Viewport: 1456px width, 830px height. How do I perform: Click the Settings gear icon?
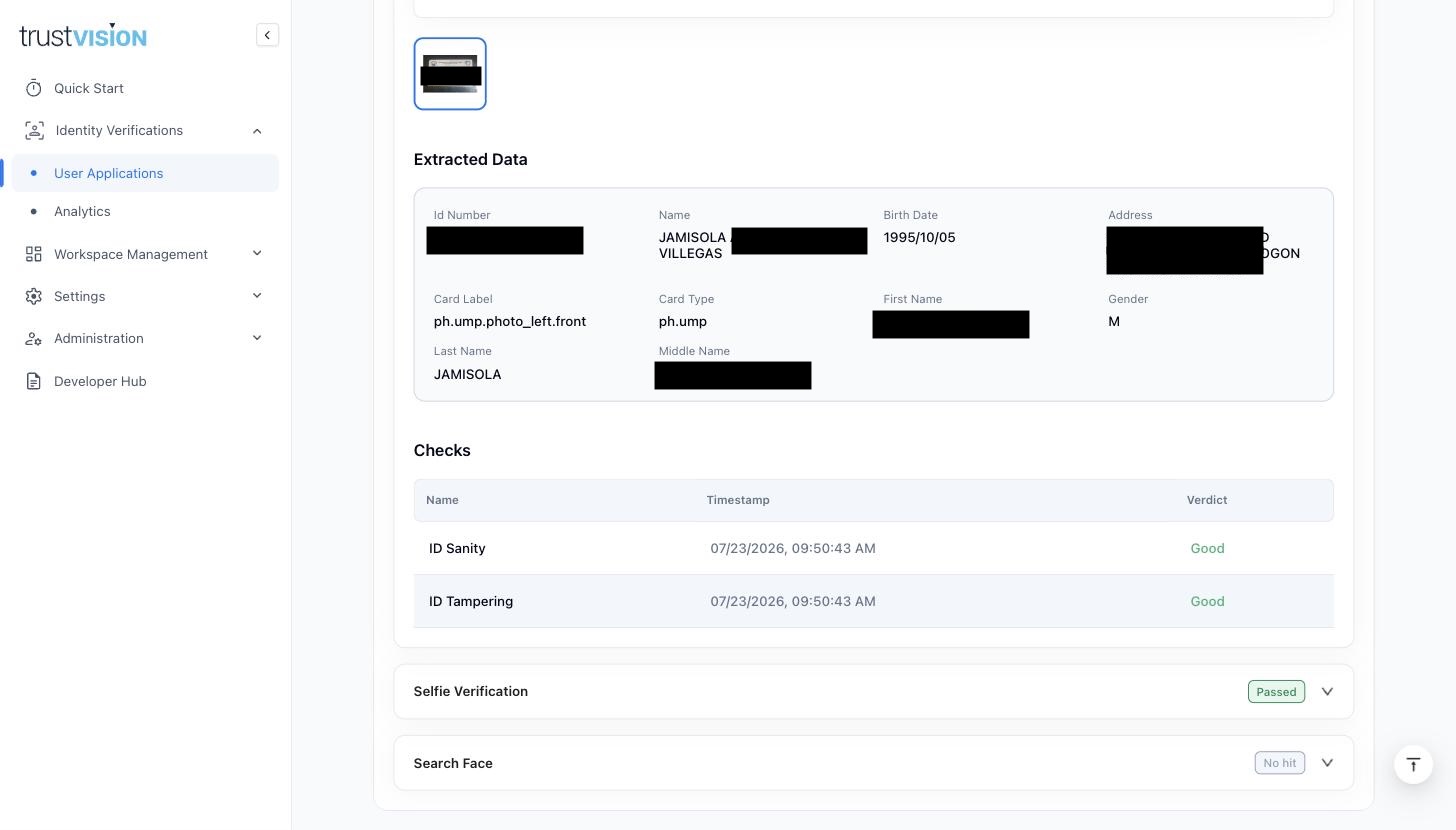coord(34,296)
